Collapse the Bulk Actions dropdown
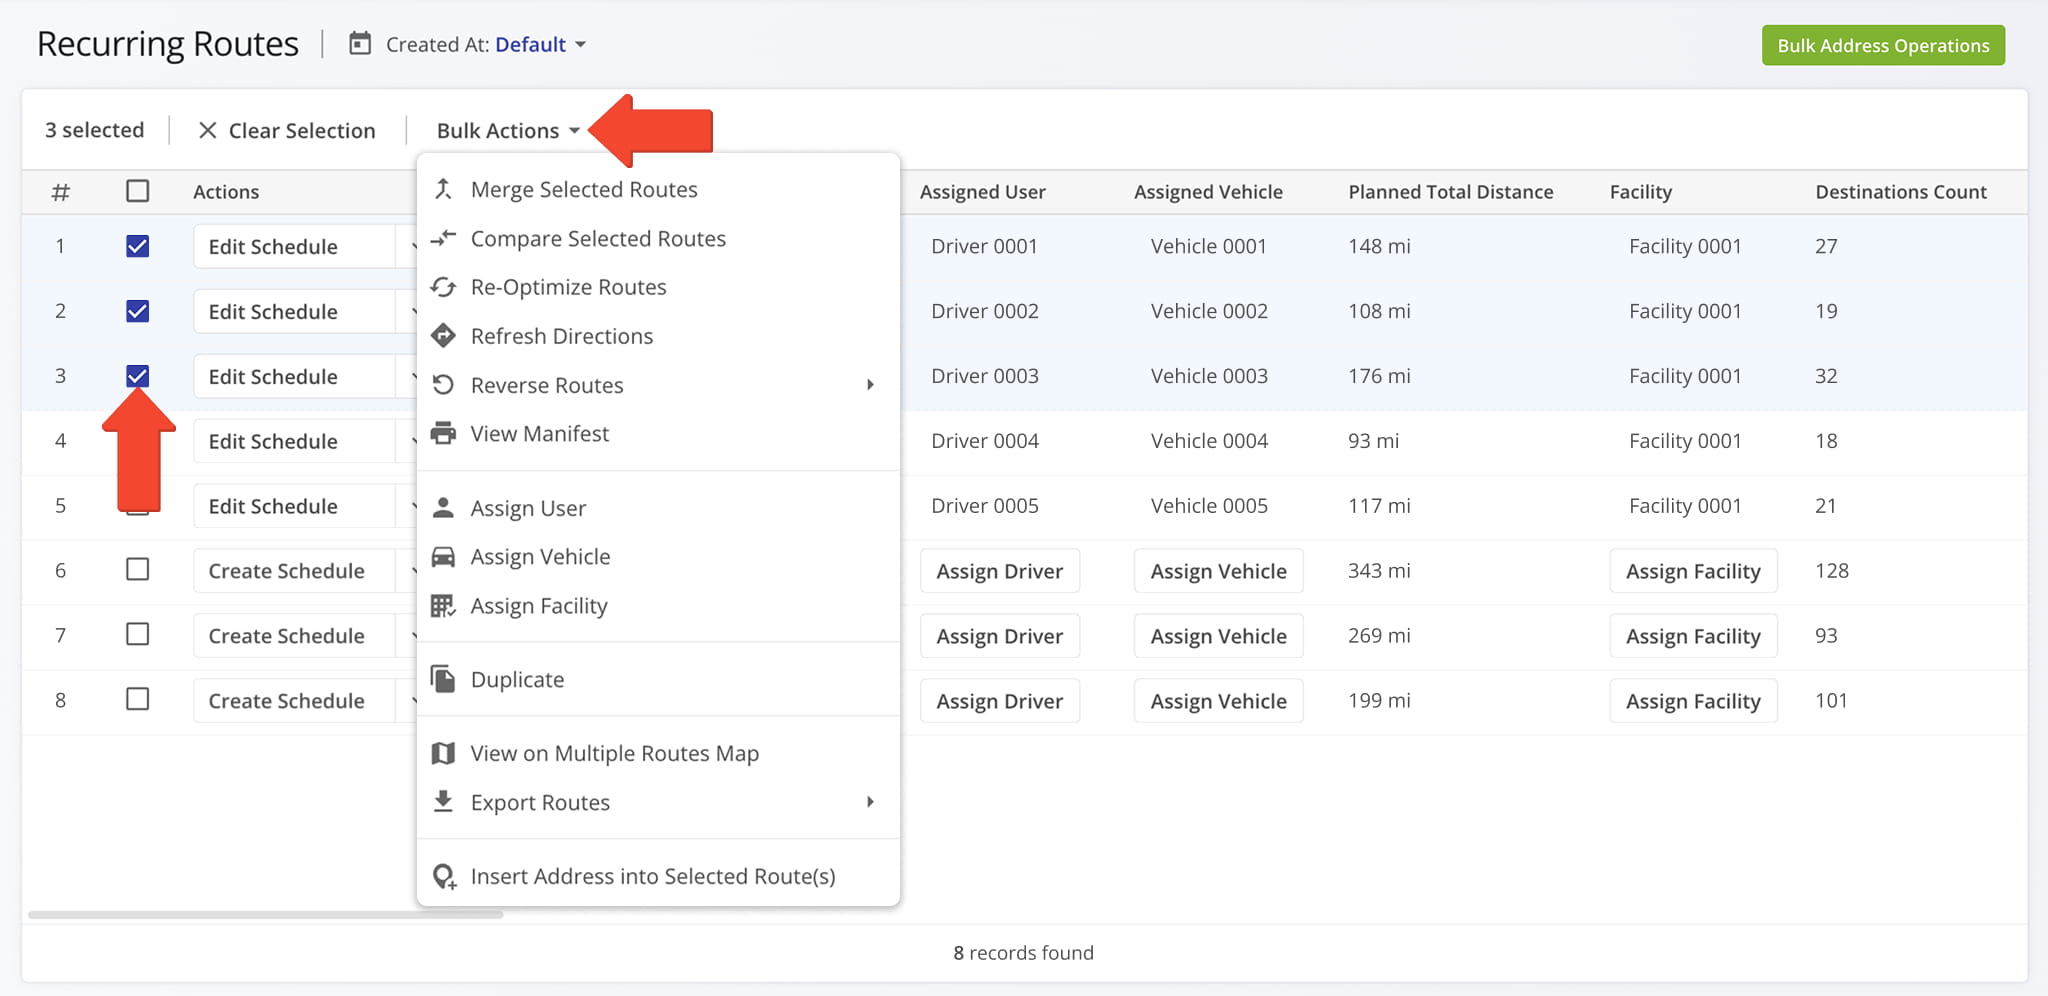This screenshot has height=996, width=2048. coord(508,130)
